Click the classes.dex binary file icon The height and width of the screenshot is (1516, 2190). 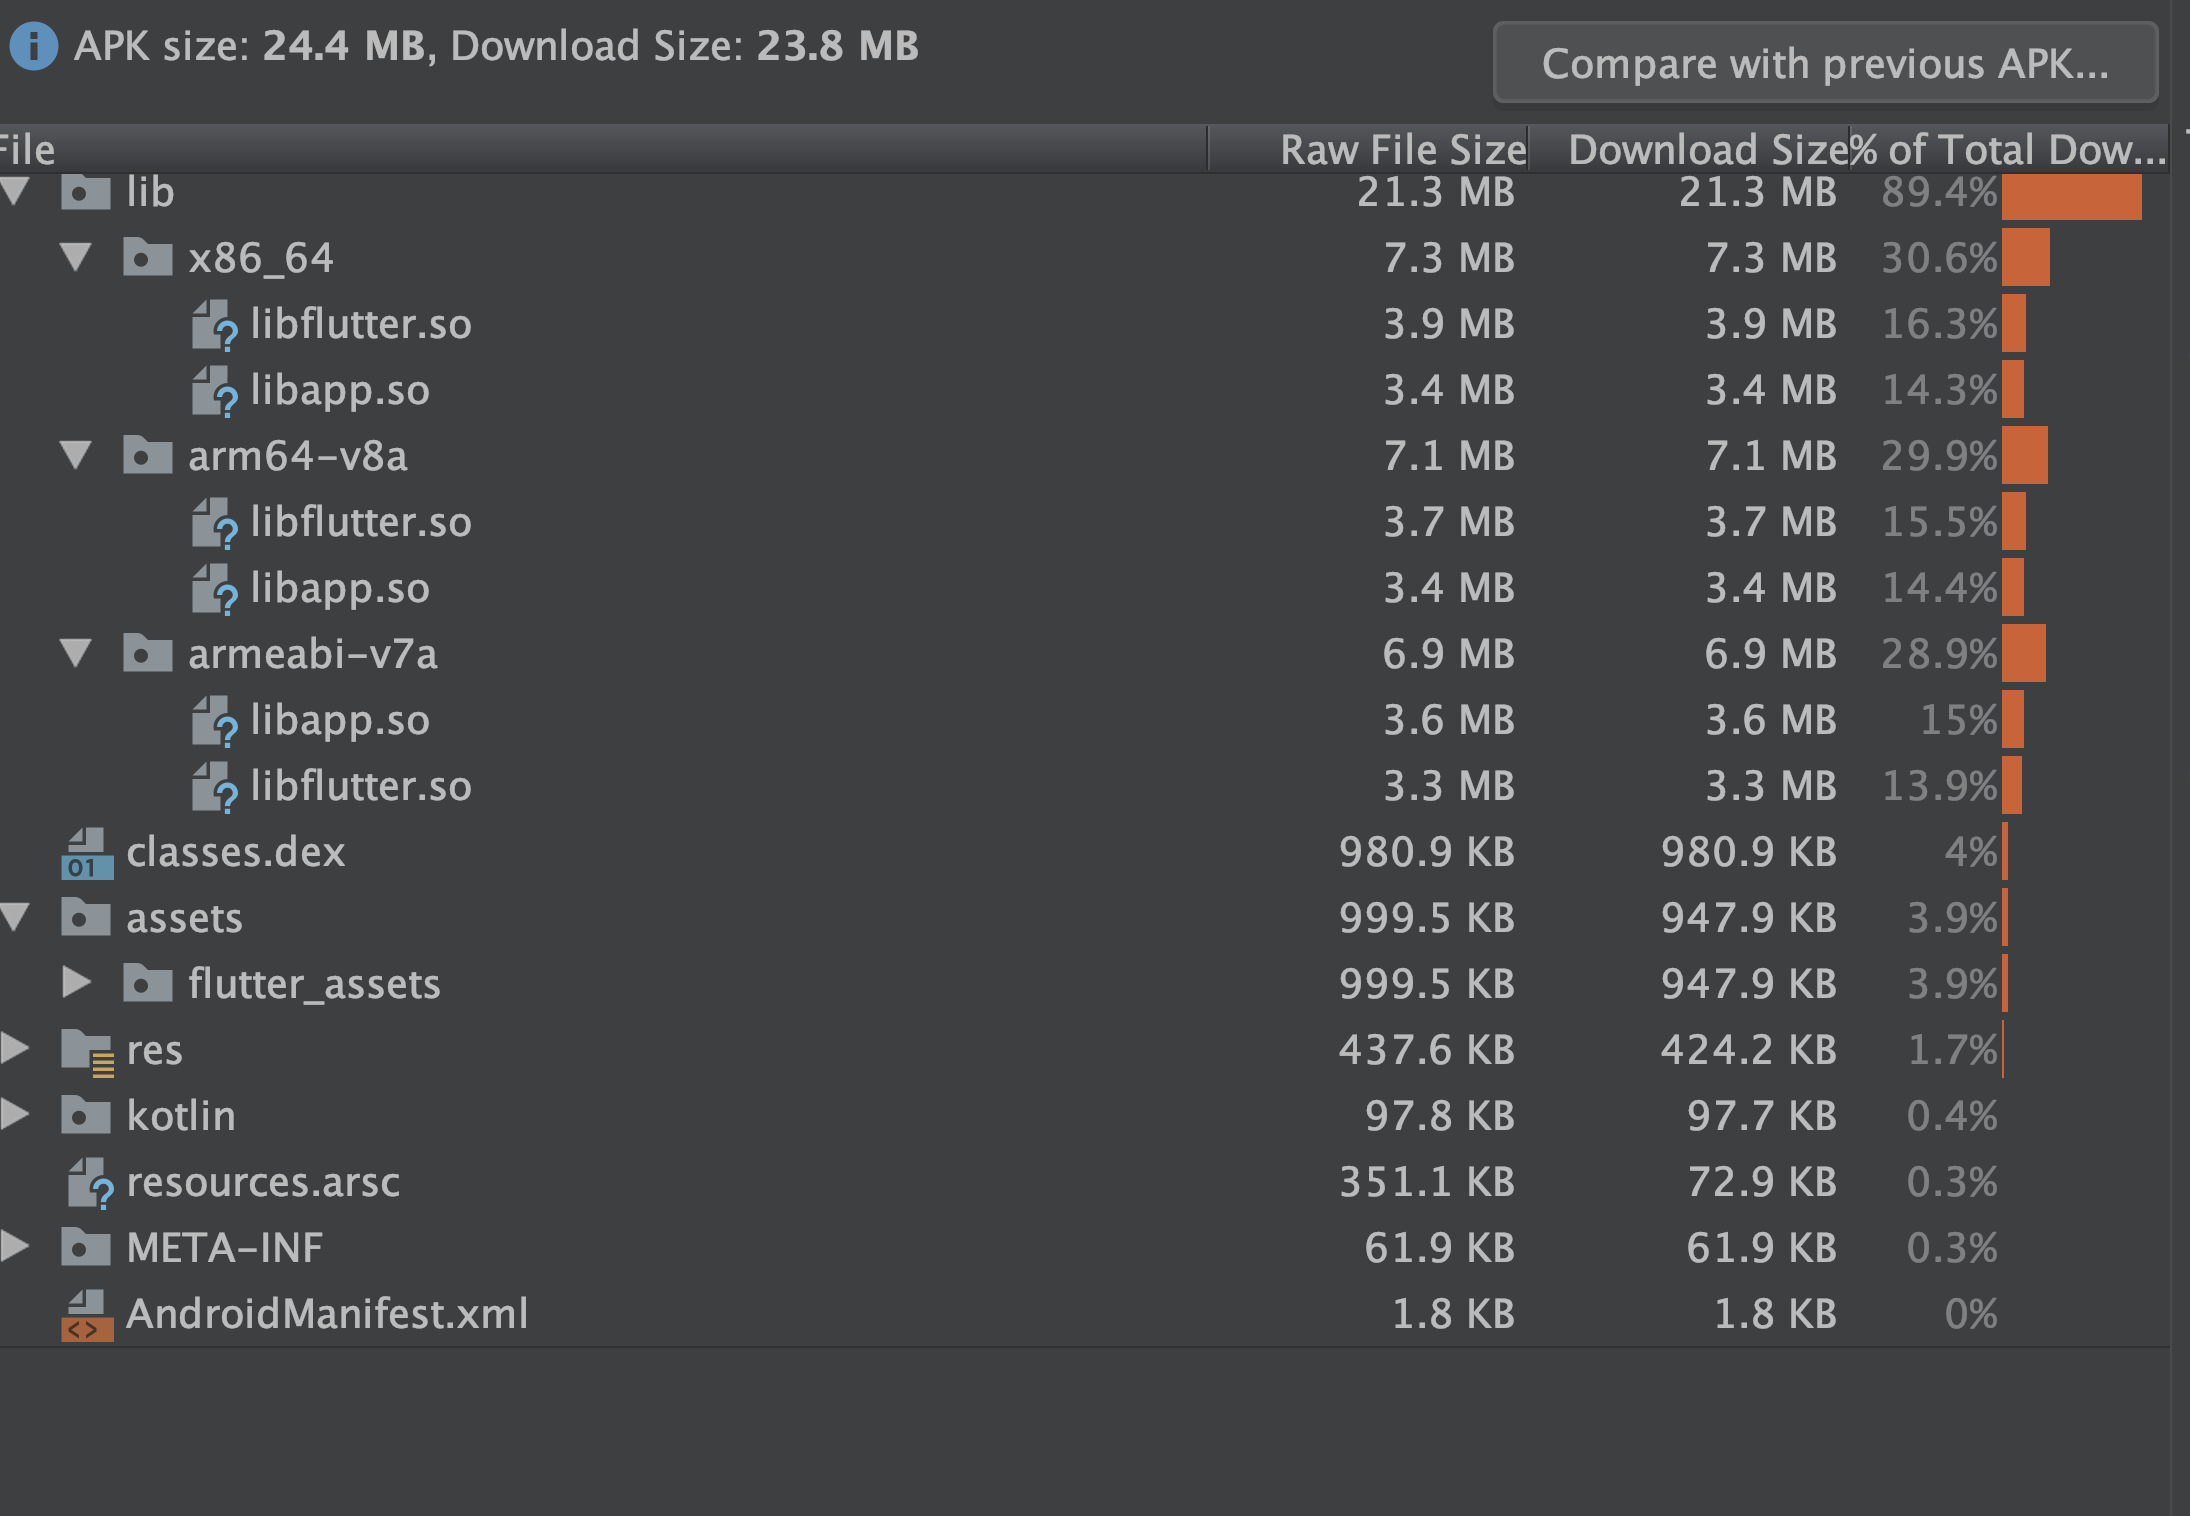pyautogui.click(x=87, y=853)
